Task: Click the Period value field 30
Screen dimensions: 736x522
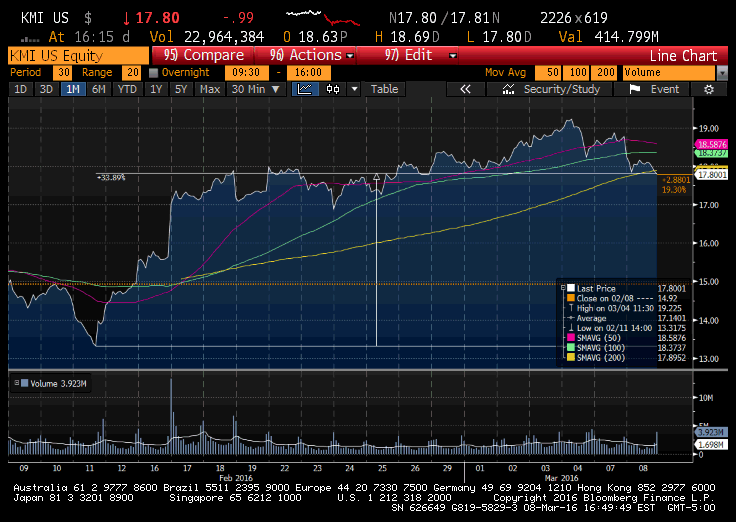Action: click(x=63, y=73)
